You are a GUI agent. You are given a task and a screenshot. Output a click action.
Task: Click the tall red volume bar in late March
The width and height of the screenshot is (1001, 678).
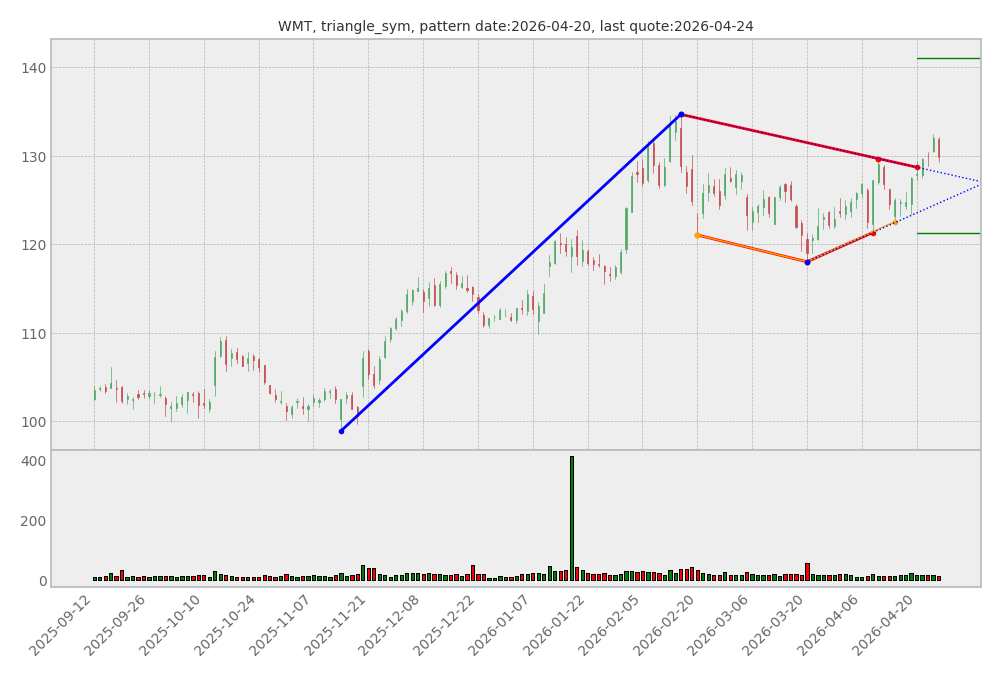coord(807,571)
